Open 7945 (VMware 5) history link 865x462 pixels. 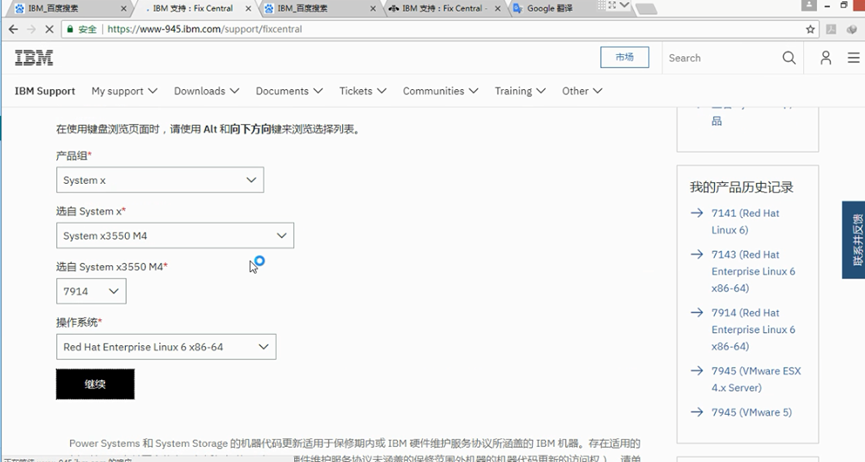751,412
